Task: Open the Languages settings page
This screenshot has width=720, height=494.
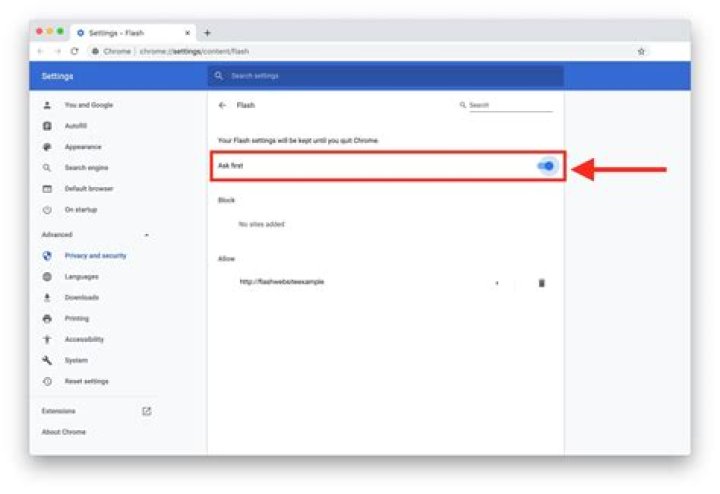Action: click(81, 277)
